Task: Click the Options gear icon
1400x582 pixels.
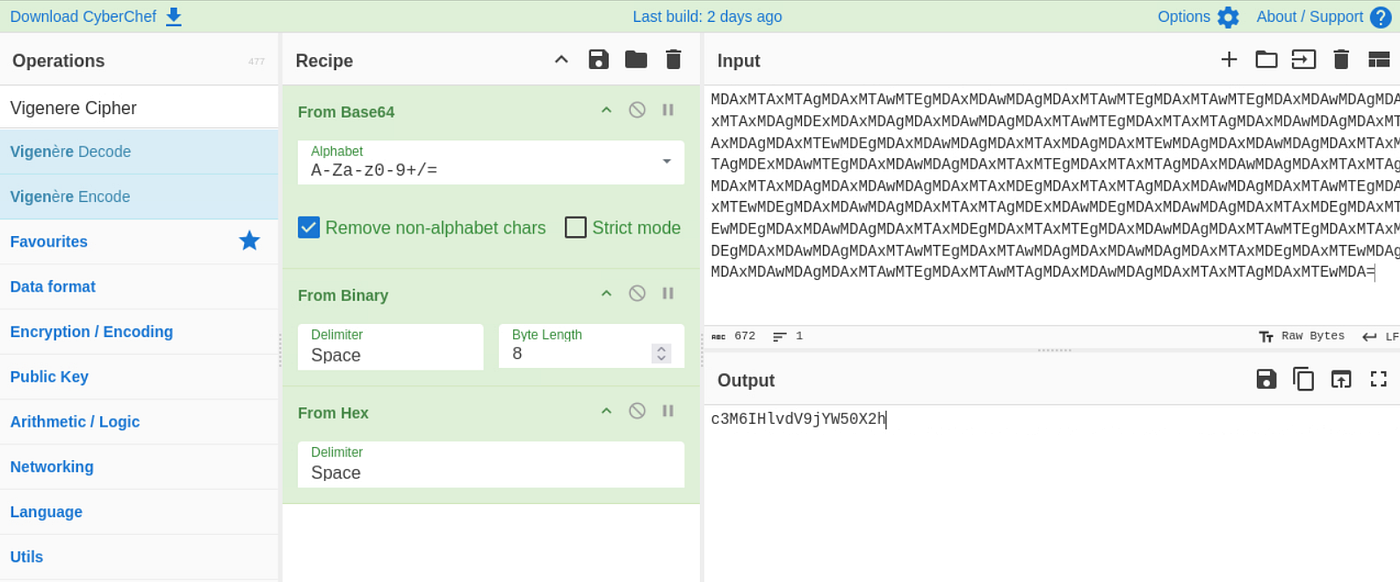Action: point(1228,17)
